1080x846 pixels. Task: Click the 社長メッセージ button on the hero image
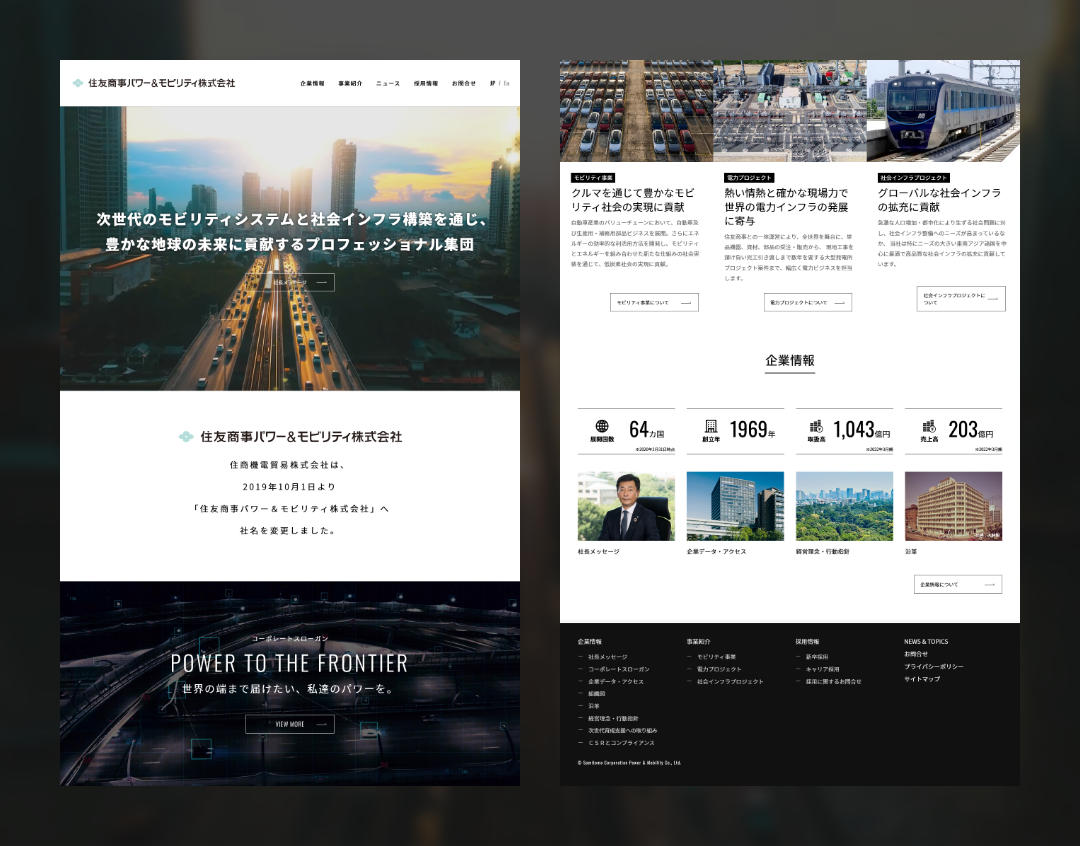(289, 282)
